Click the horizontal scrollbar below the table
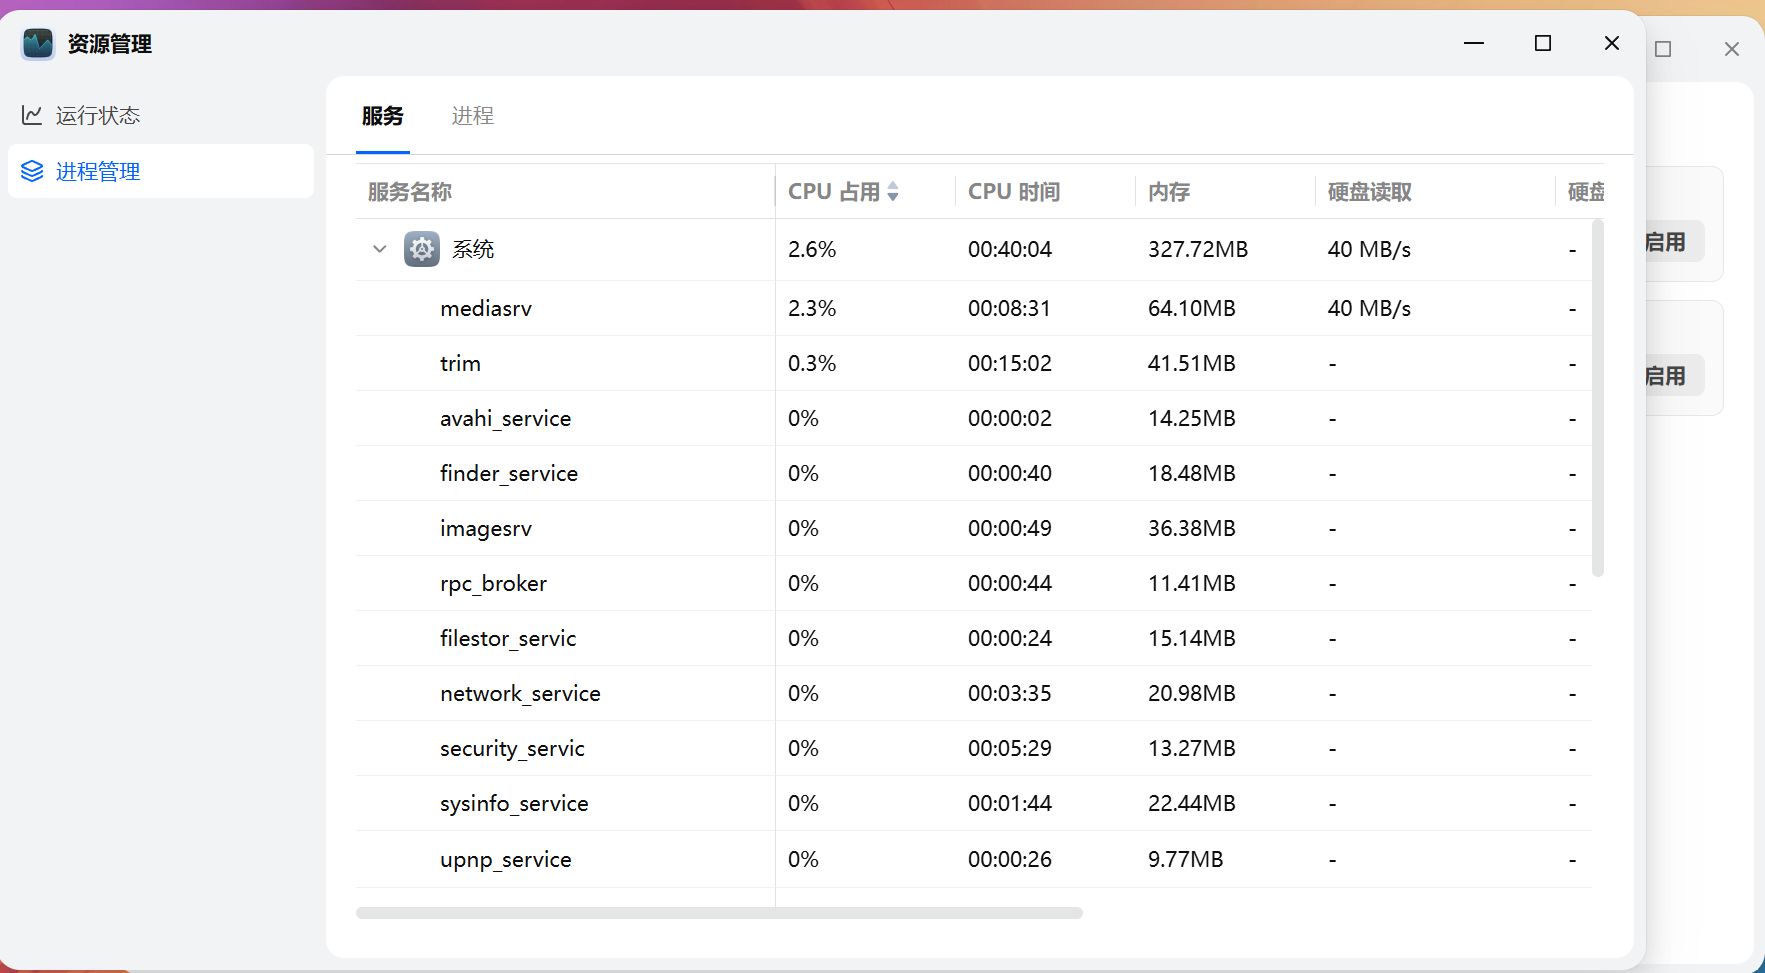 tap(719, 913)
